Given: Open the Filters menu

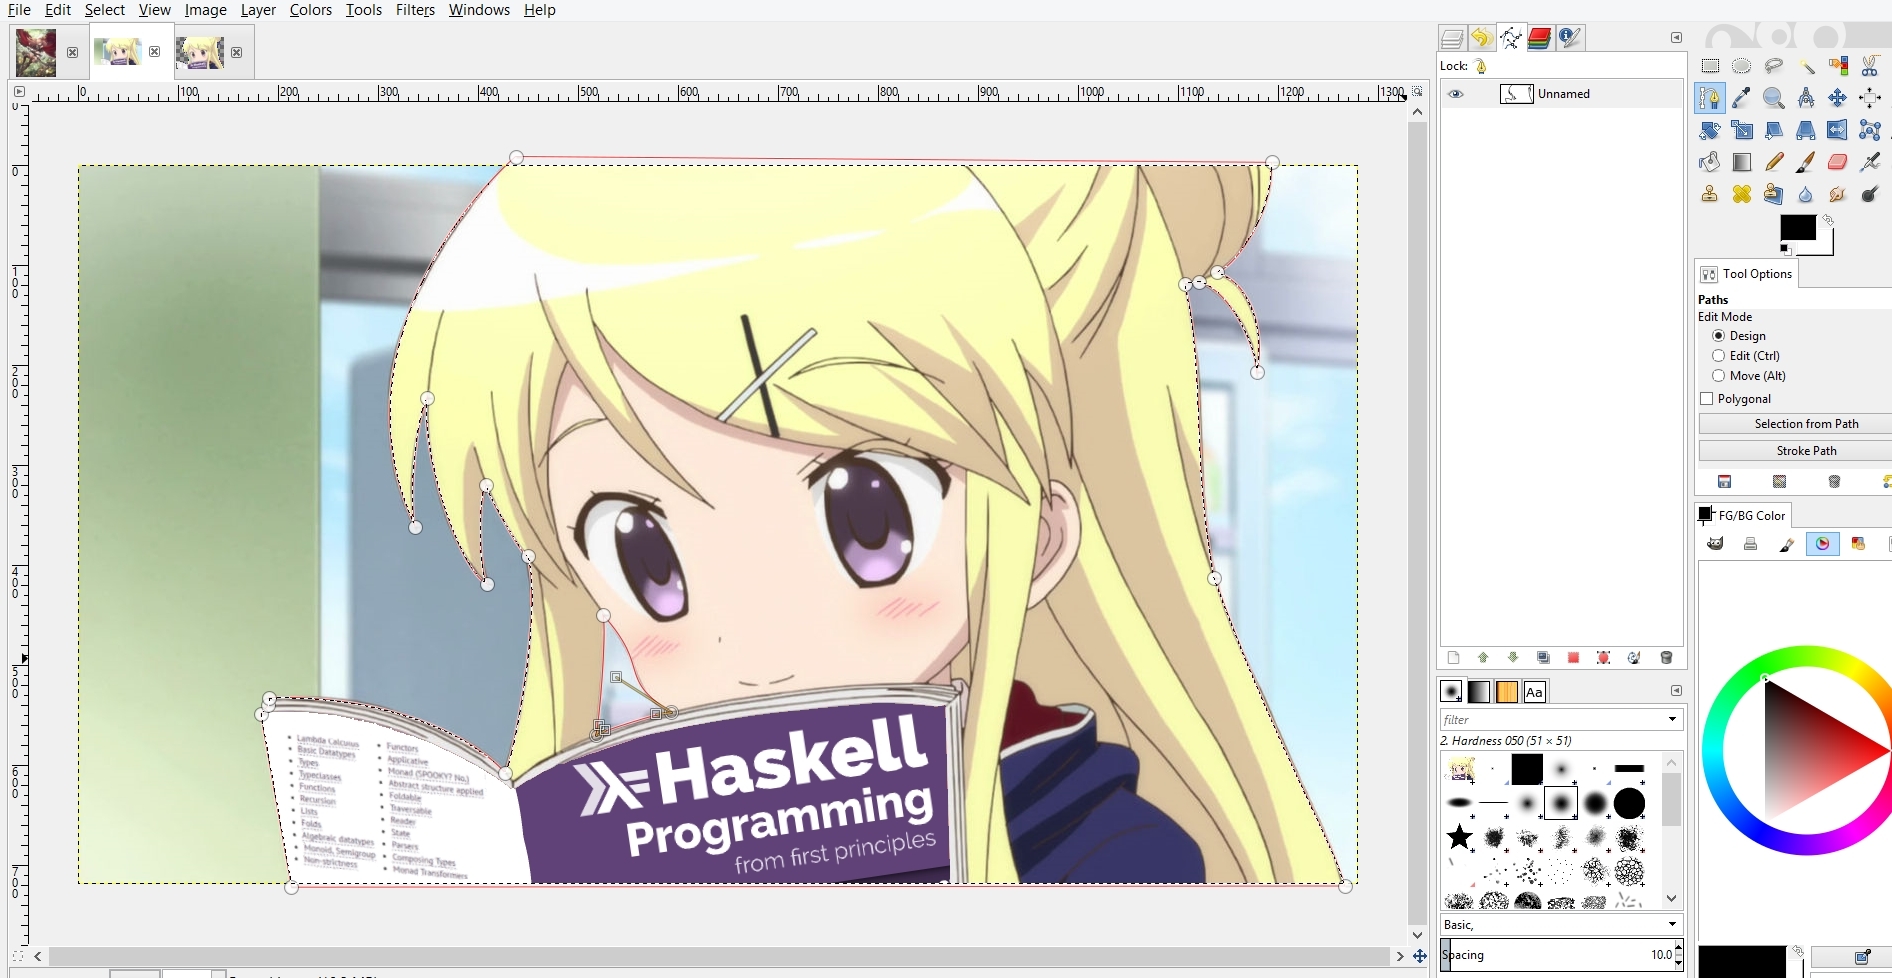Looking at the screenshot, I should [415, 10].
